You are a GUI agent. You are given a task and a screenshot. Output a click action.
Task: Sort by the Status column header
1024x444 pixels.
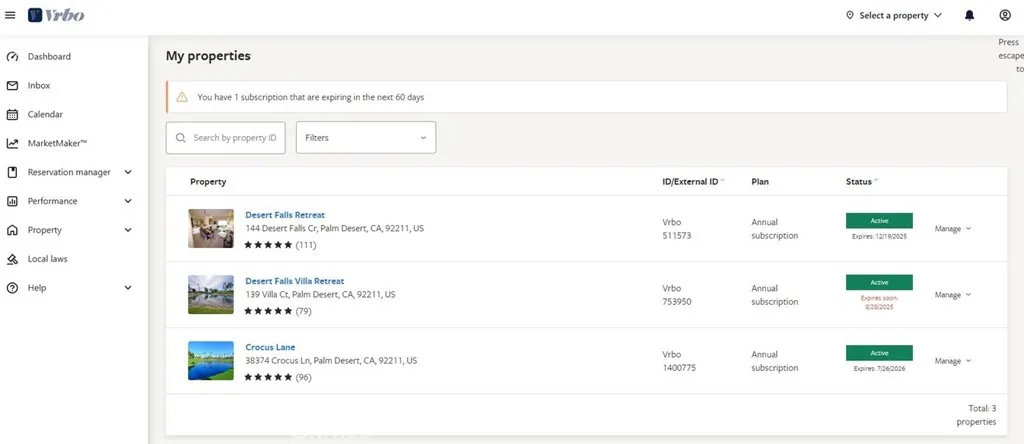[860, 182]
